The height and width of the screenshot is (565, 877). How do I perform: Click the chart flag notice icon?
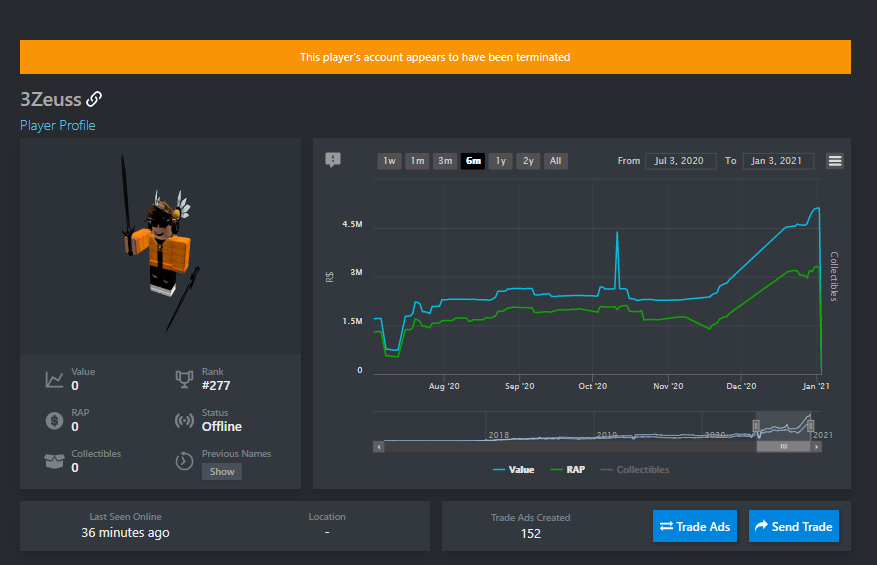click(333, 160)
